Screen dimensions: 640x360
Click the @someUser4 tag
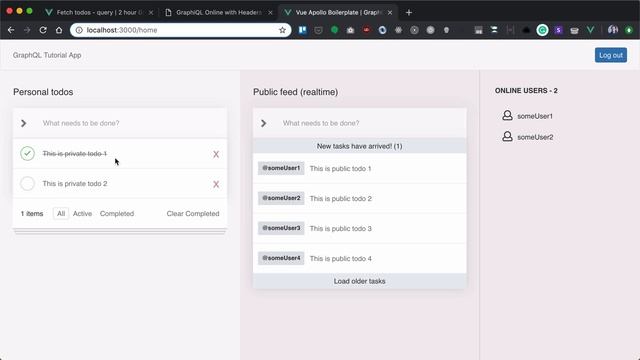281,258
